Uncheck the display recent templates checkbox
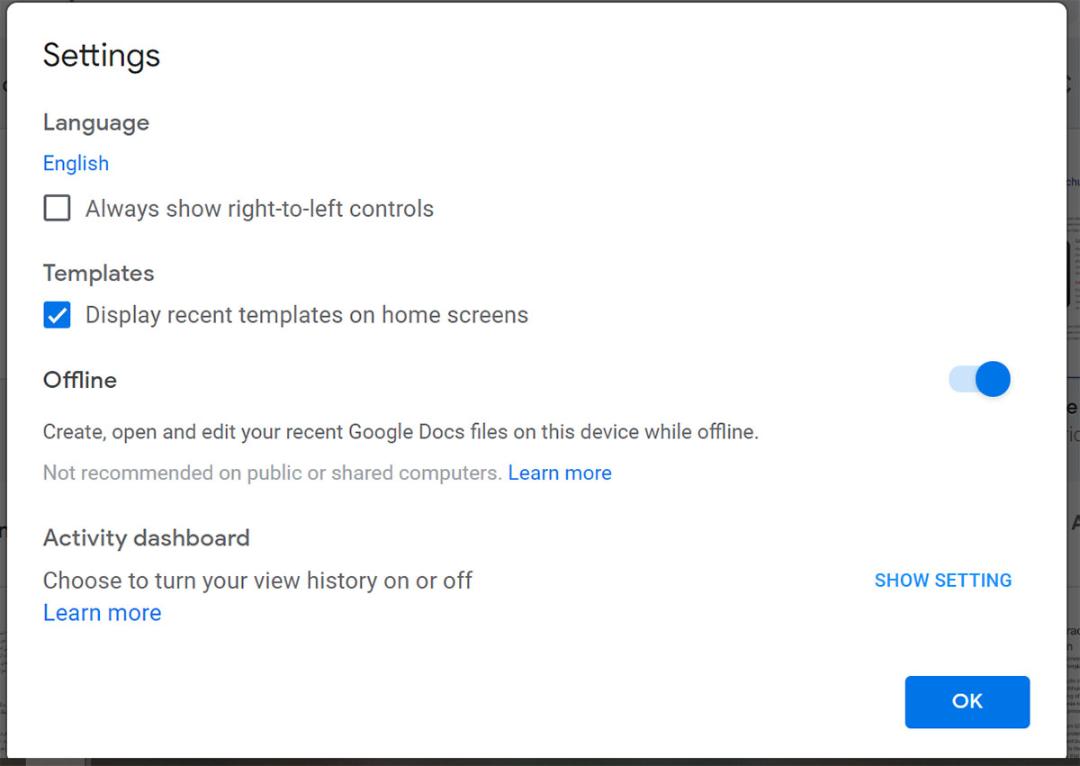This screenshot has width=1080, height=766. pos(56,315)
